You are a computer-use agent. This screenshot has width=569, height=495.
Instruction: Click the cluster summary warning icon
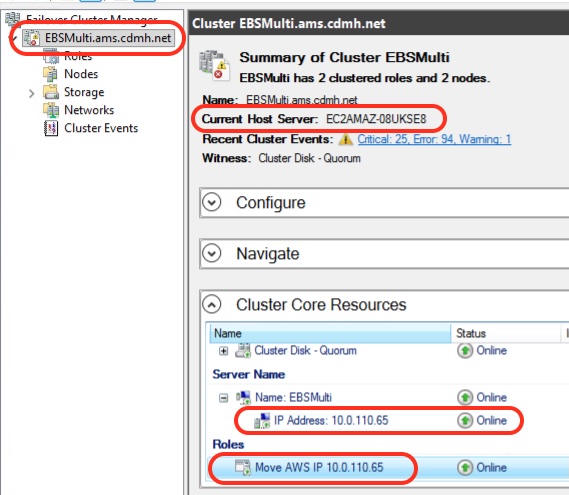pyautogui.click(x=214, y=65)
